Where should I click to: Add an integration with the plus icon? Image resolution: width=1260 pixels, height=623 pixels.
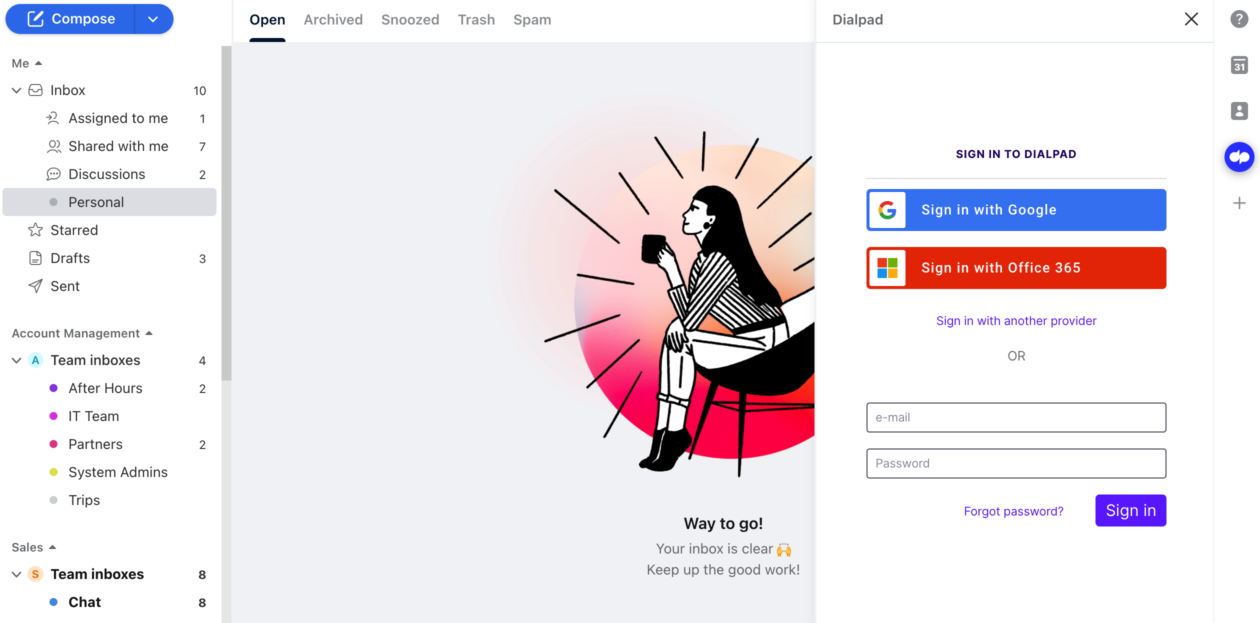1239,203
